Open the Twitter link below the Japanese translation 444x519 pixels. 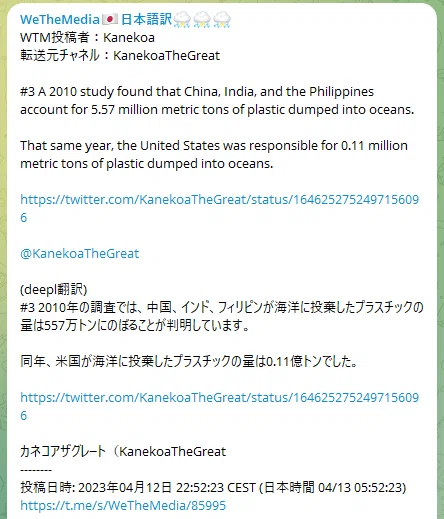click(x=219, y=406)
